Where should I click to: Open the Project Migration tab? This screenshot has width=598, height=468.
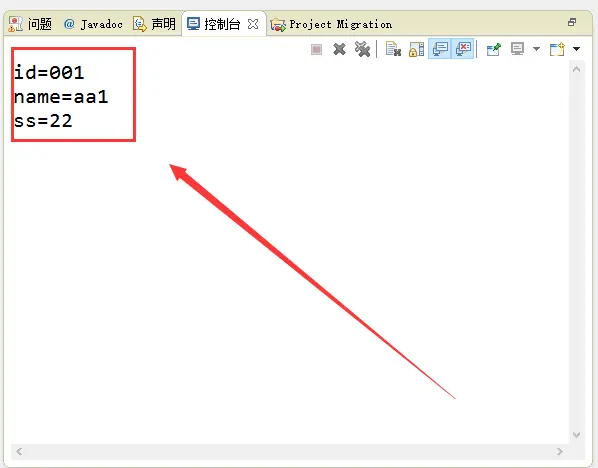coord(331,24)
